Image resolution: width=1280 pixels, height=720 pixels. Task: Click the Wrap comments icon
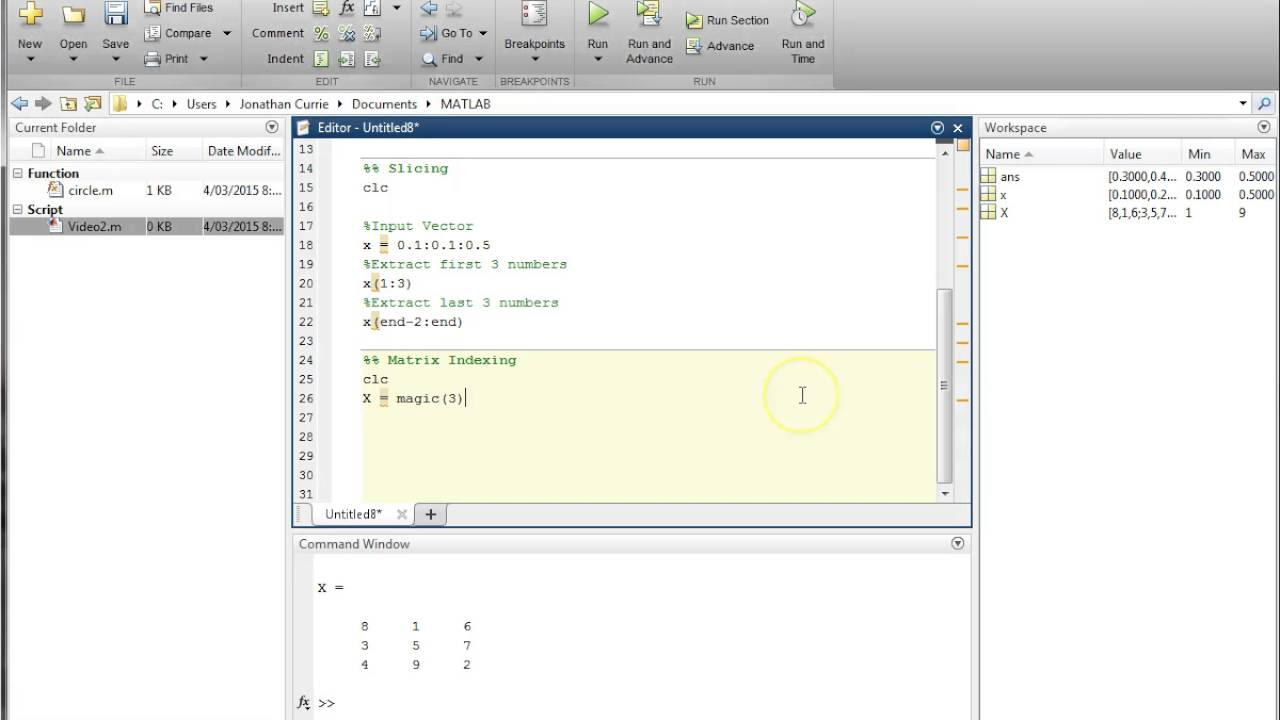[371, 33]
